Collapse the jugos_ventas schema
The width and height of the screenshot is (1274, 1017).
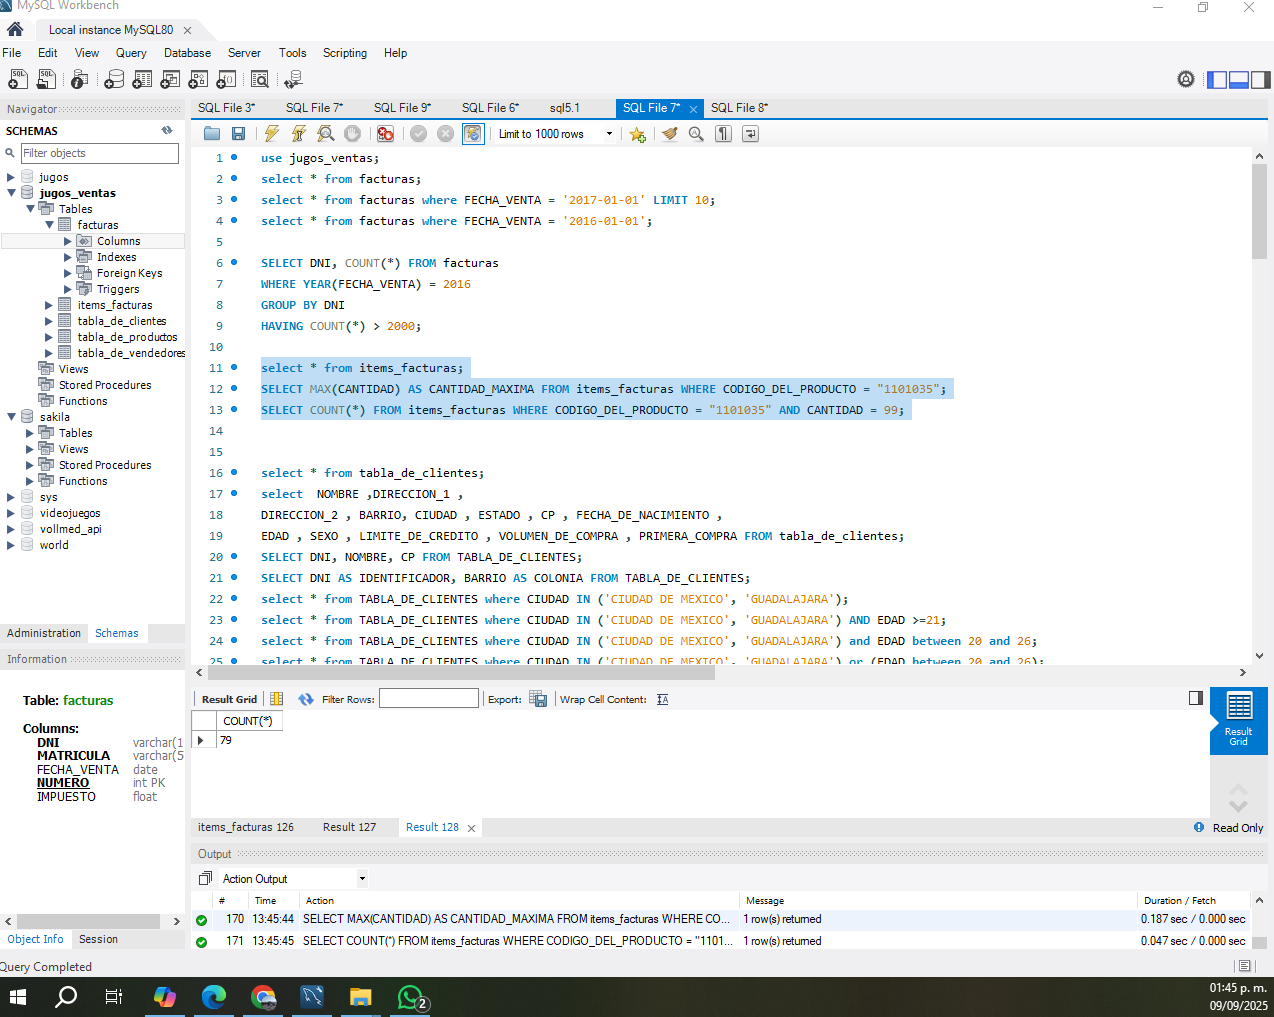(11, 193)
